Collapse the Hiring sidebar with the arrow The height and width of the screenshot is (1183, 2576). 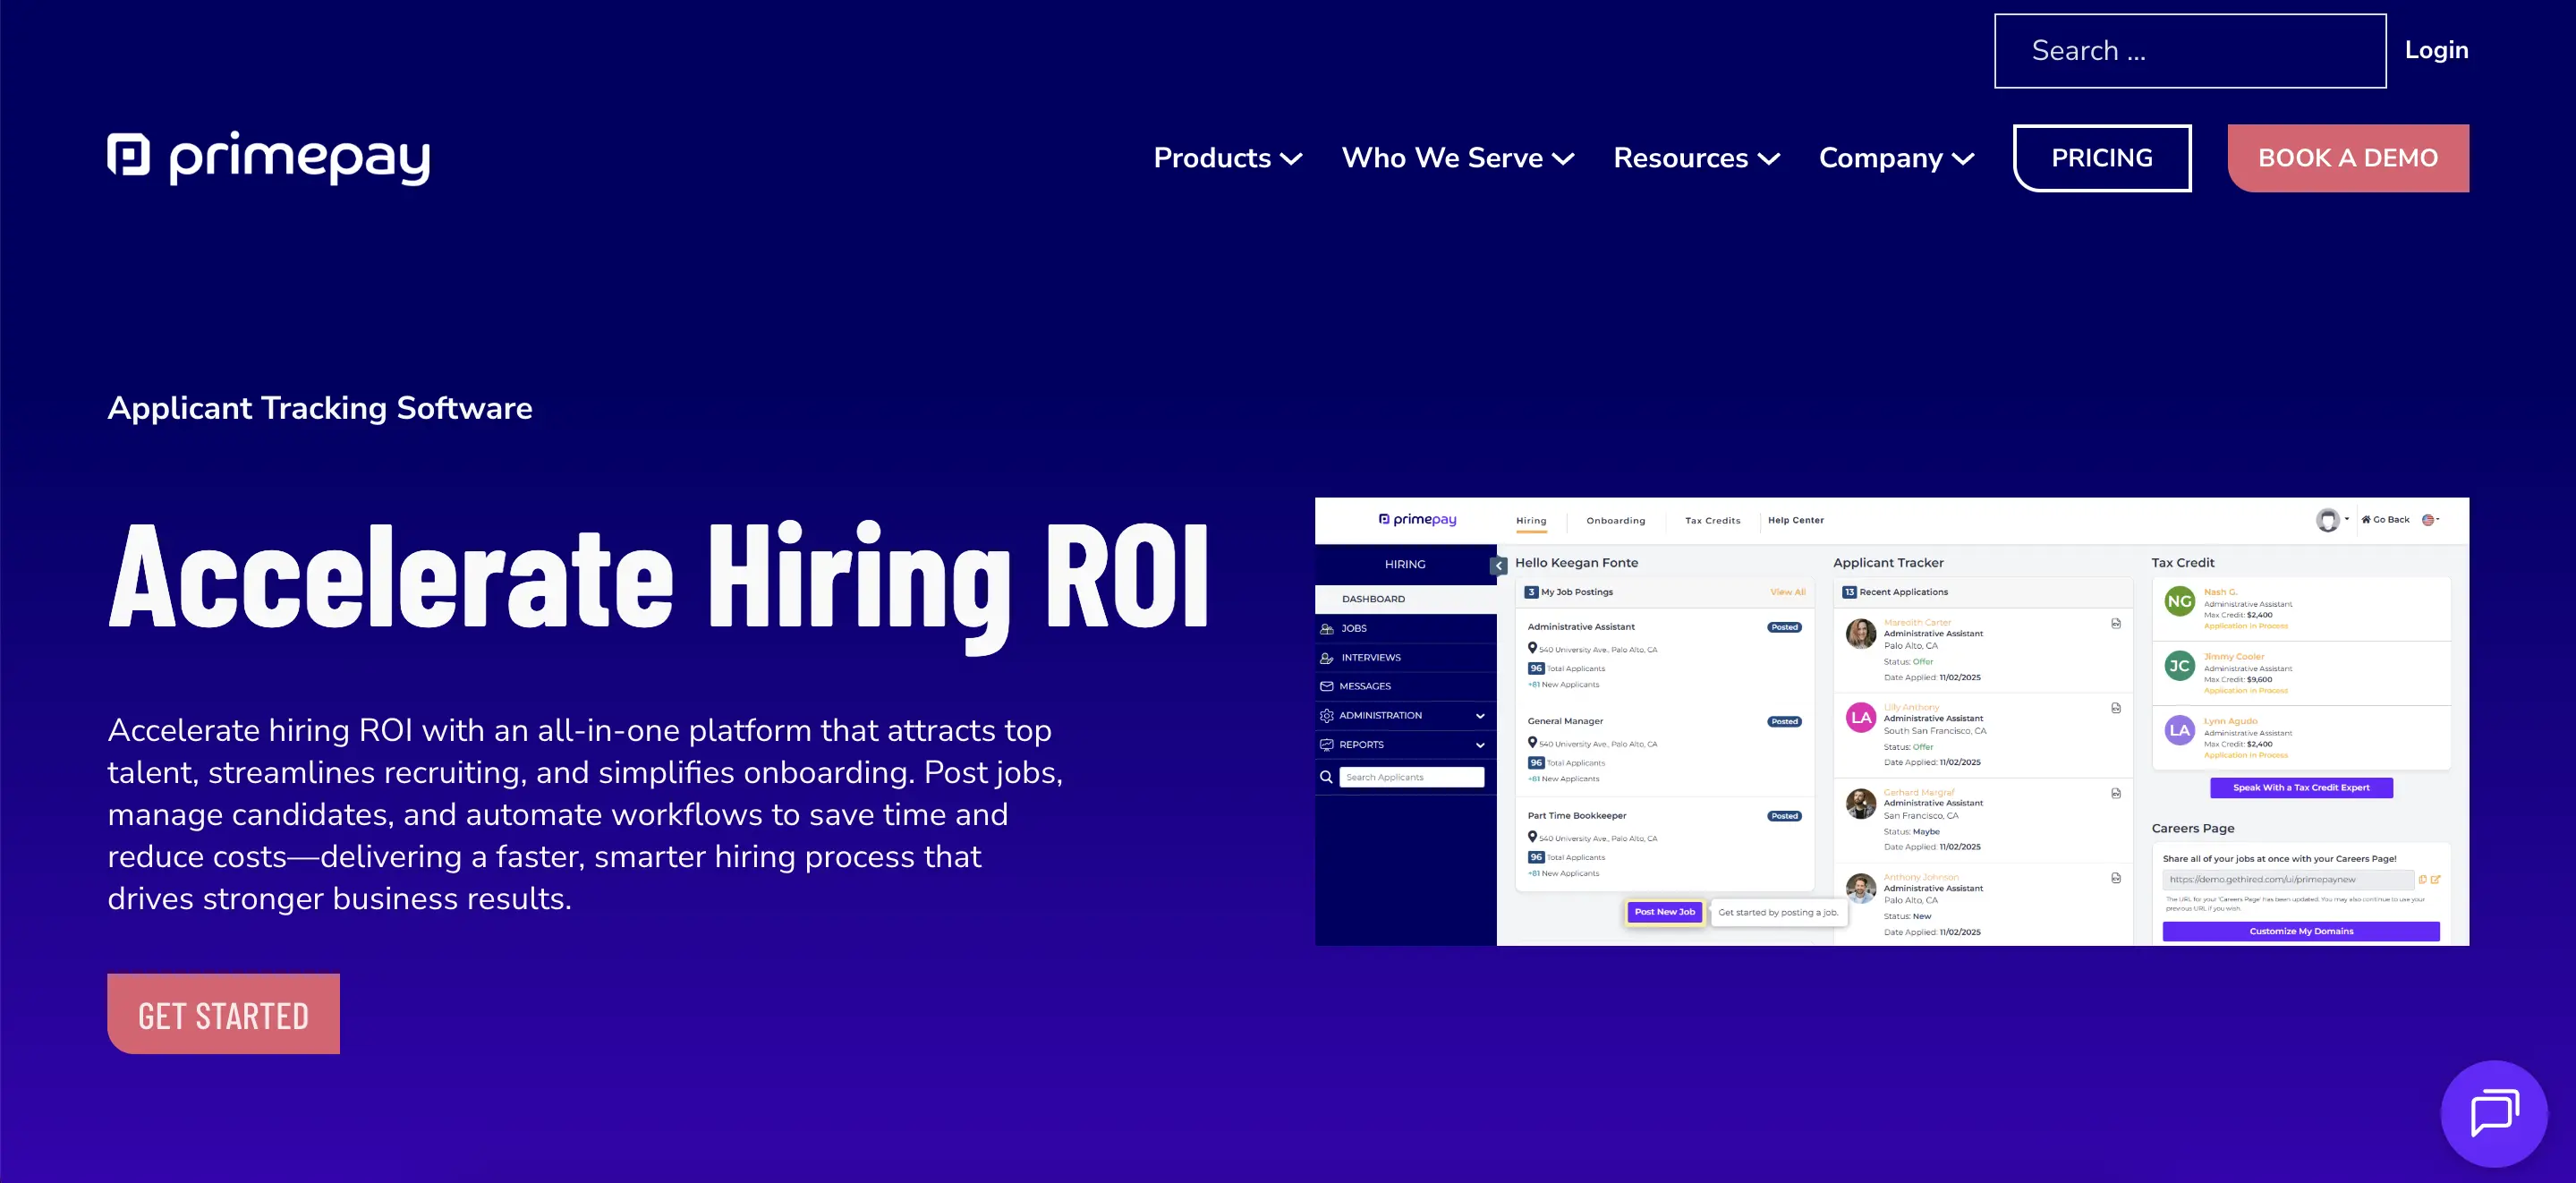(1498, 566)
